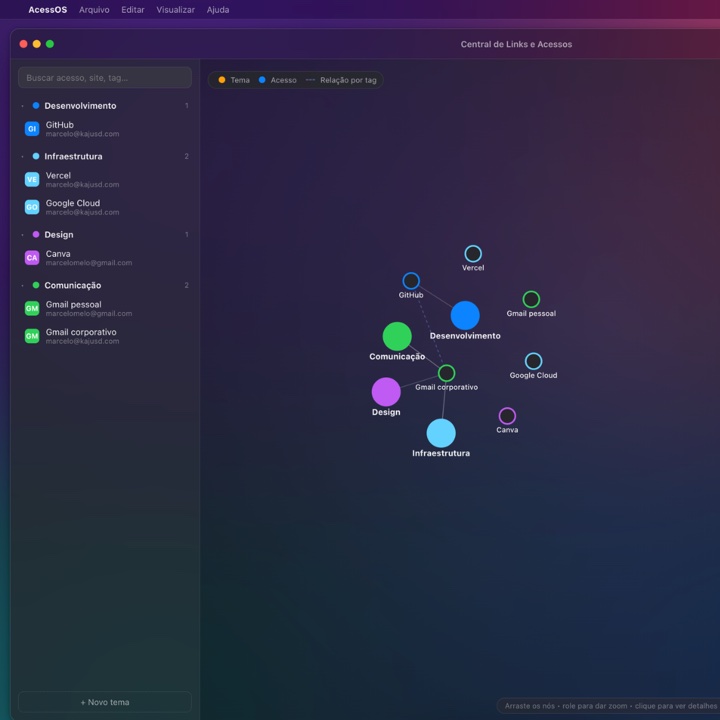Open the Canva entry in sidebar list

[105, 258]
